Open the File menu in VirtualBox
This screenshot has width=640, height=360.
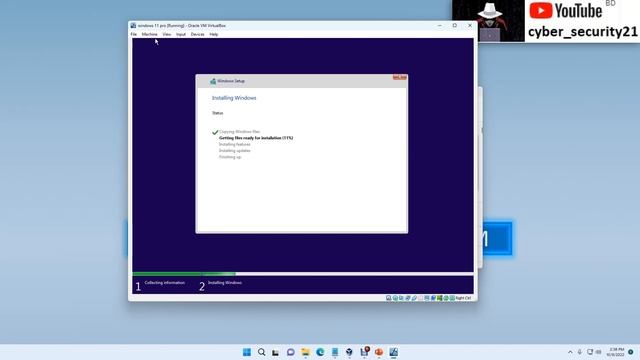click(x=133, y=34)
